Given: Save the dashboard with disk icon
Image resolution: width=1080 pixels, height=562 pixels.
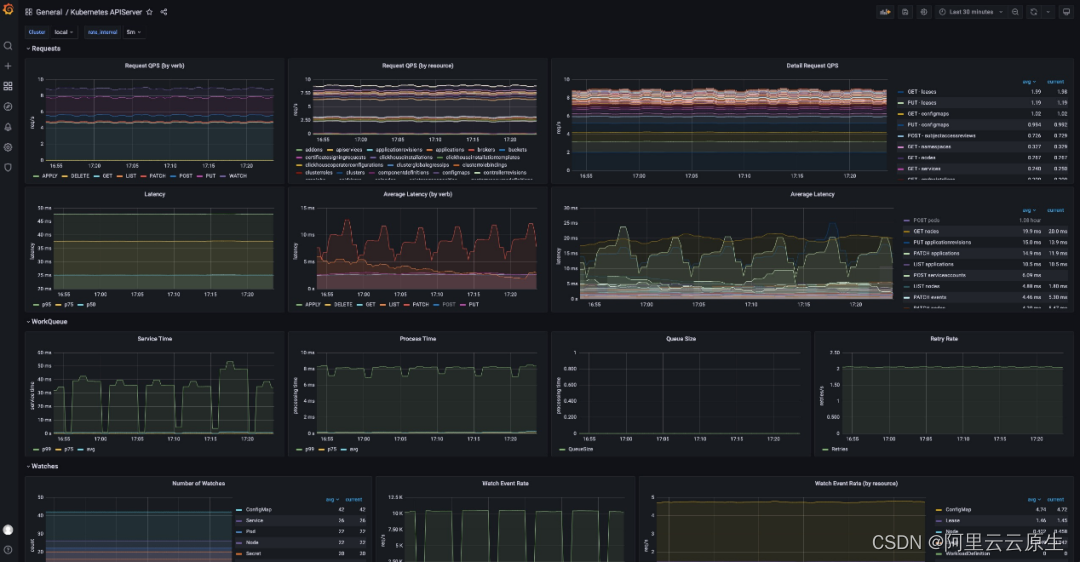Looking at the screenshot, I should [905, 12].
